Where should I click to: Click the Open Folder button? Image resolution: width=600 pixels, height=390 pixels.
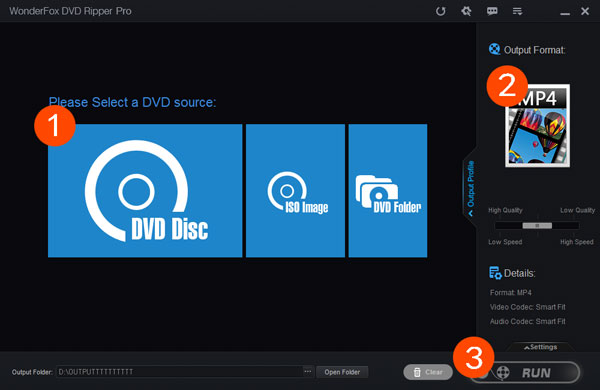pos(342,372)
